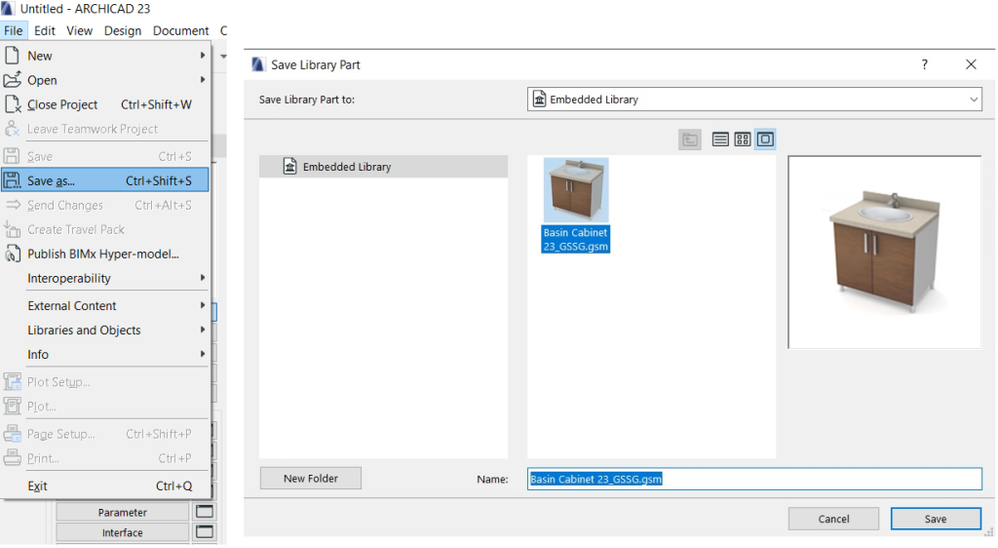
Task: Click the New Folder button
Action: pyautogui.click(x=311, y=479)
